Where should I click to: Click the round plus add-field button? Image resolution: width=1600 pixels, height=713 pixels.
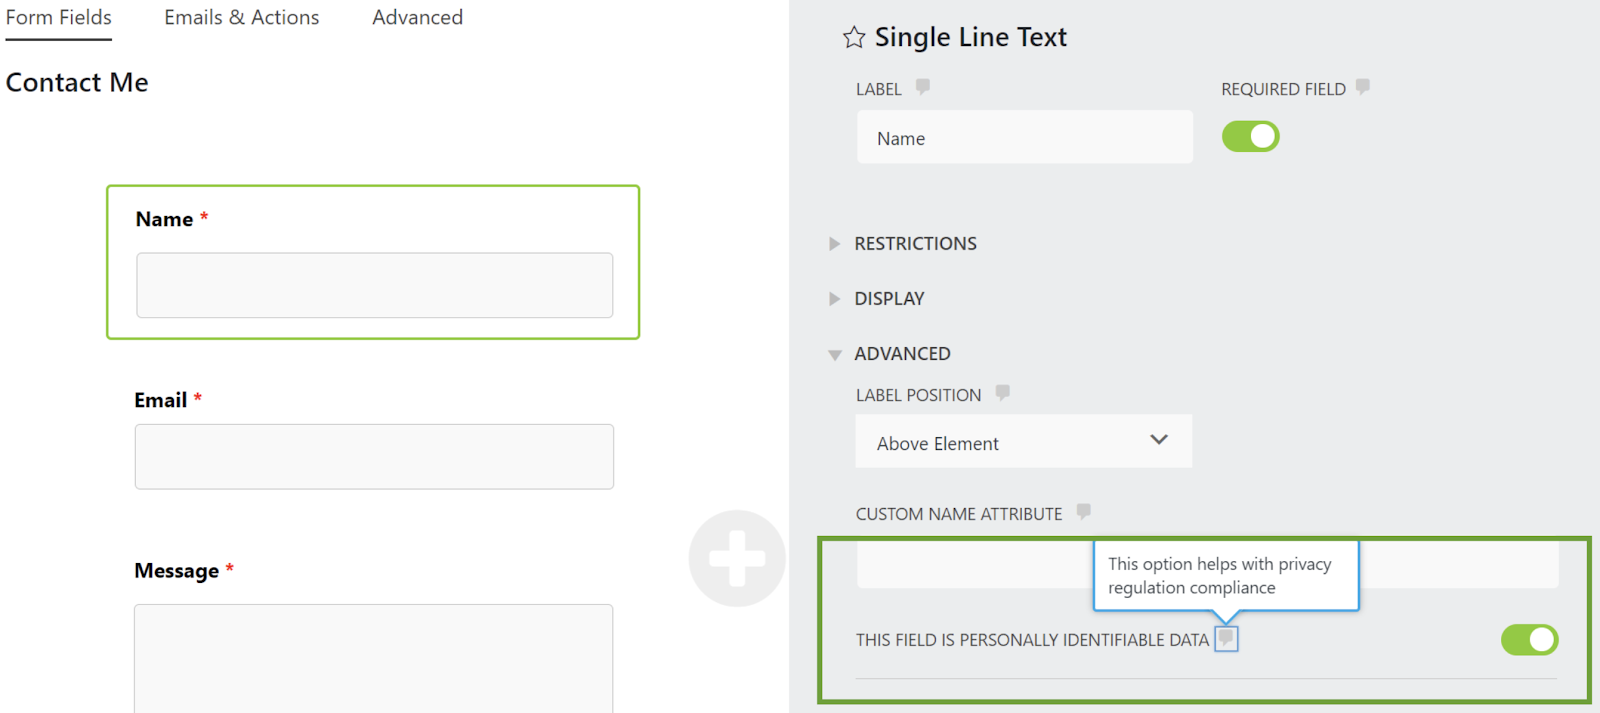737,558
